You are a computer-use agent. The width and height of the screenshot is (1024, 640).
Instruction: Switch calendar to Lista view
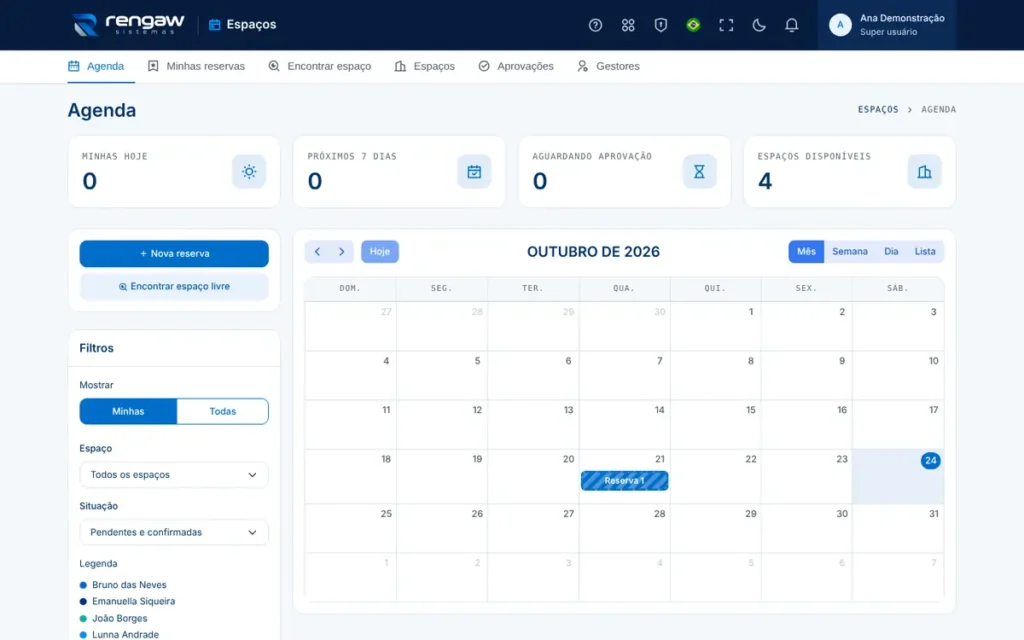(925, 251)
